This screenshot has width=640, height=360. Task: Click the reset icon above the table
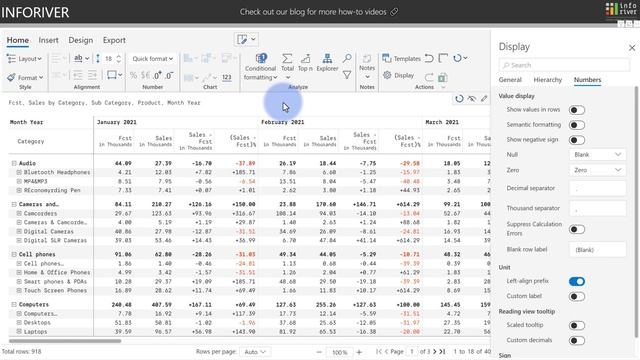[x=459, y=98]
